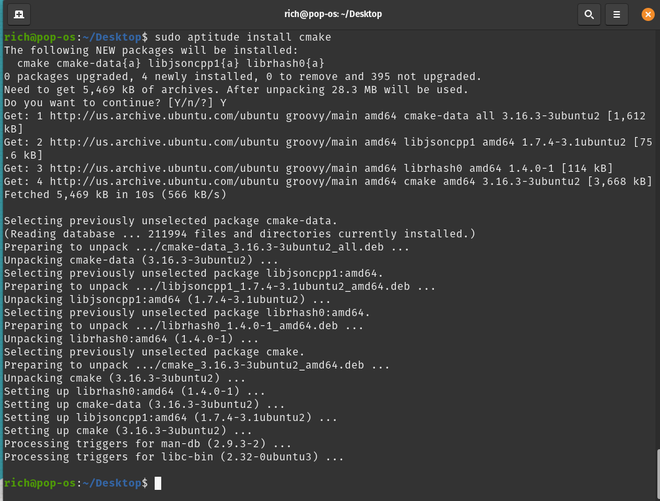
Task: Open the URL in the Get: 4 line
Action: [x=164, y=181]
